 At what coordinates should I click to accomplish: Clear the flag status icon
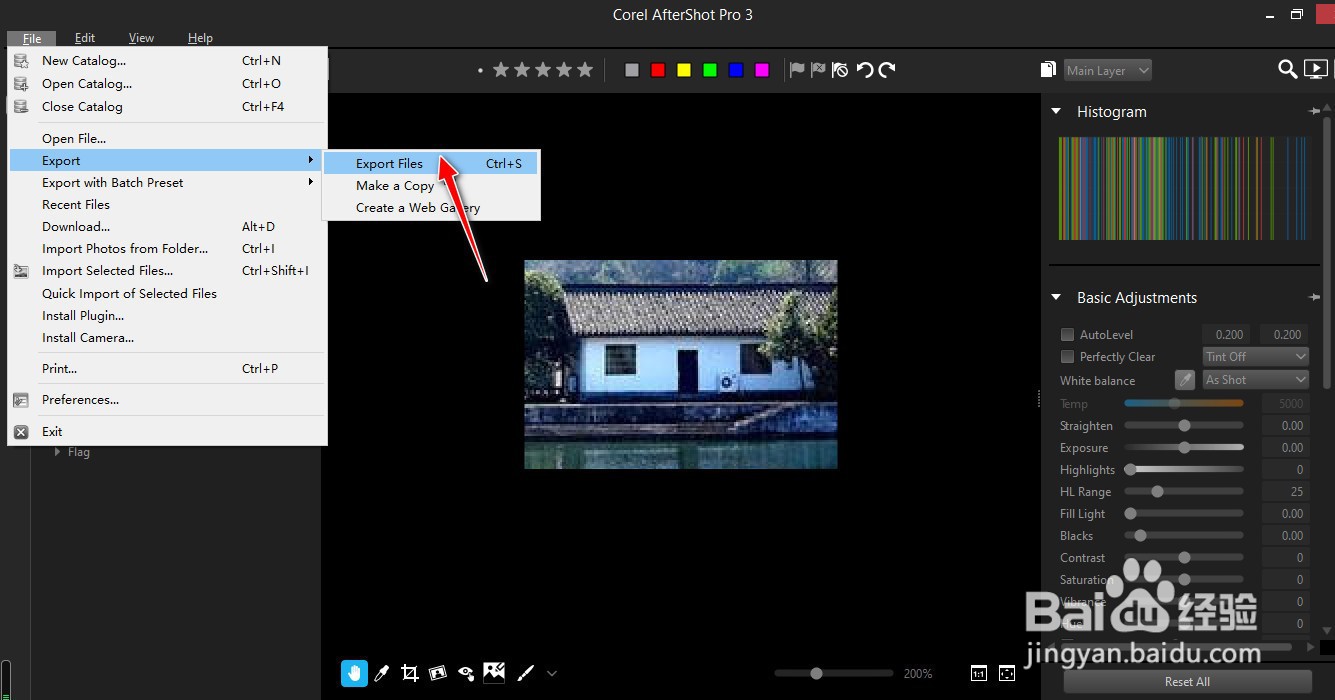coord(840,69)
